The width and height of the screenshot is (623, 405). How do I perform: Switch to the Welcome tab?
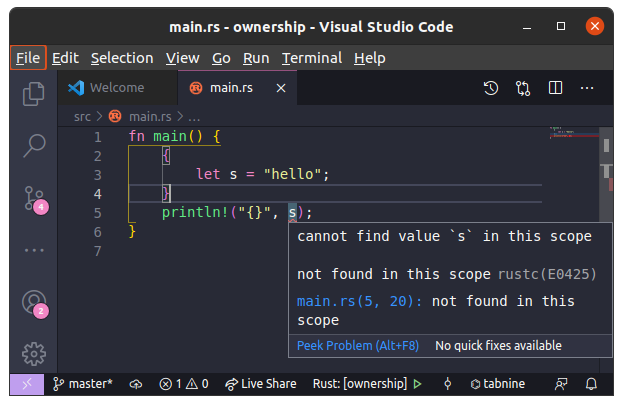[118, 88]
